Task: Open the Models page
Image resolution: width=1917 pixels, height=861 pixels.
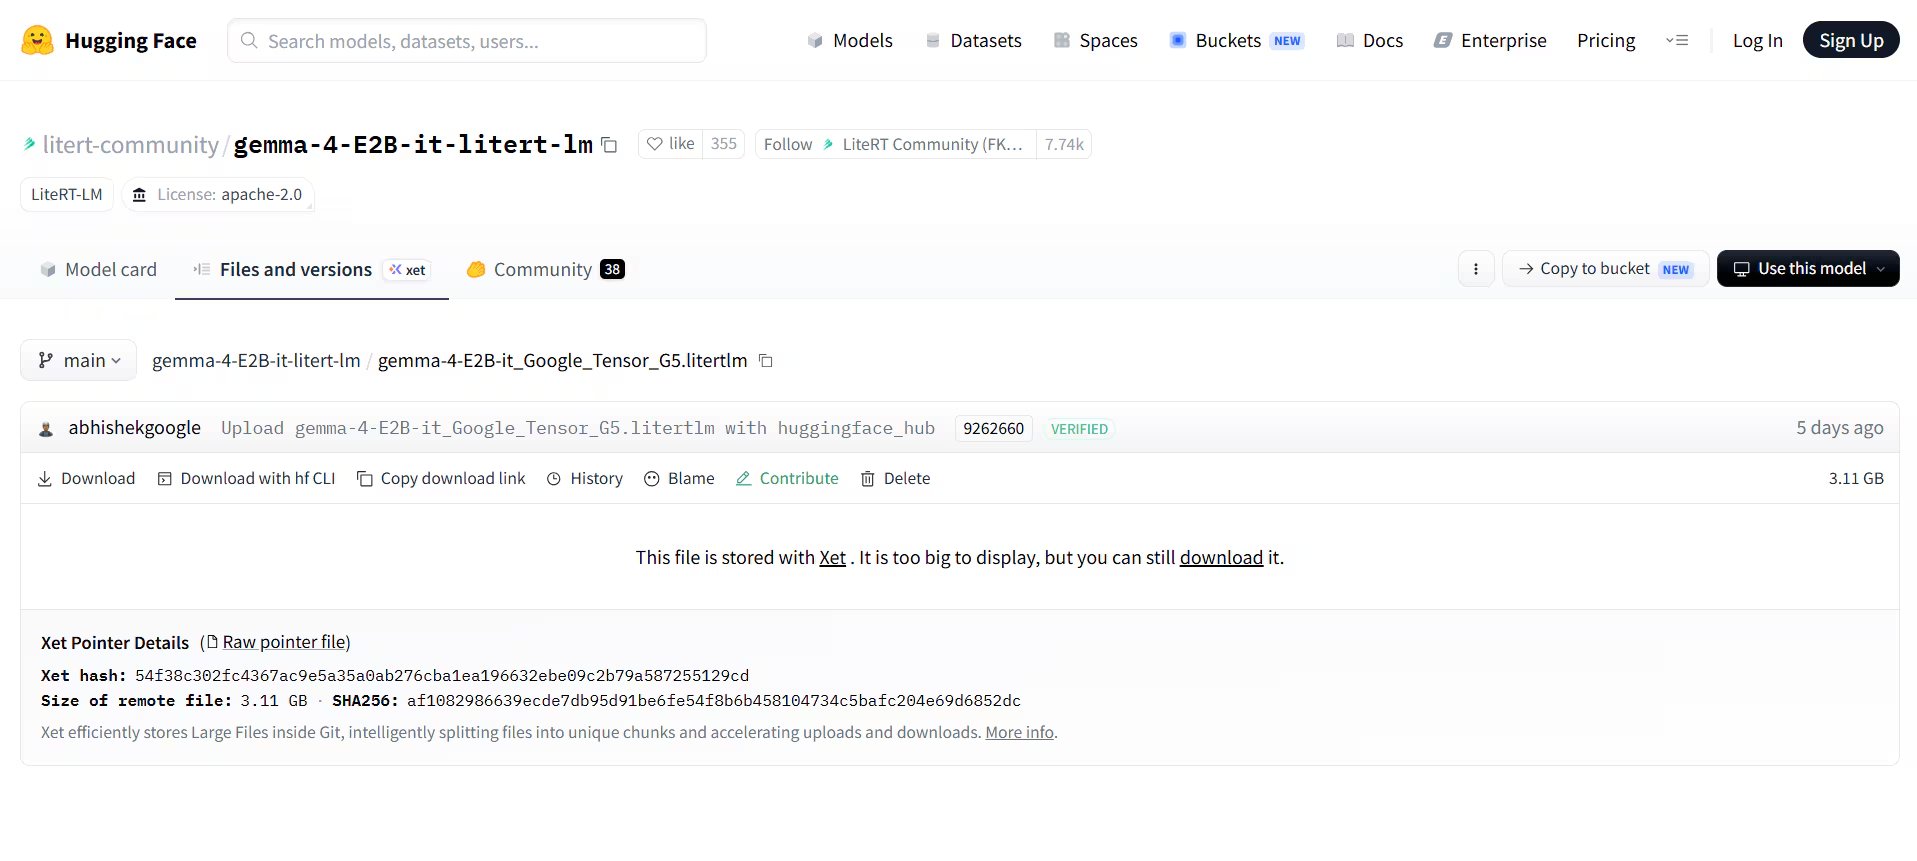Action: (850, 40)
